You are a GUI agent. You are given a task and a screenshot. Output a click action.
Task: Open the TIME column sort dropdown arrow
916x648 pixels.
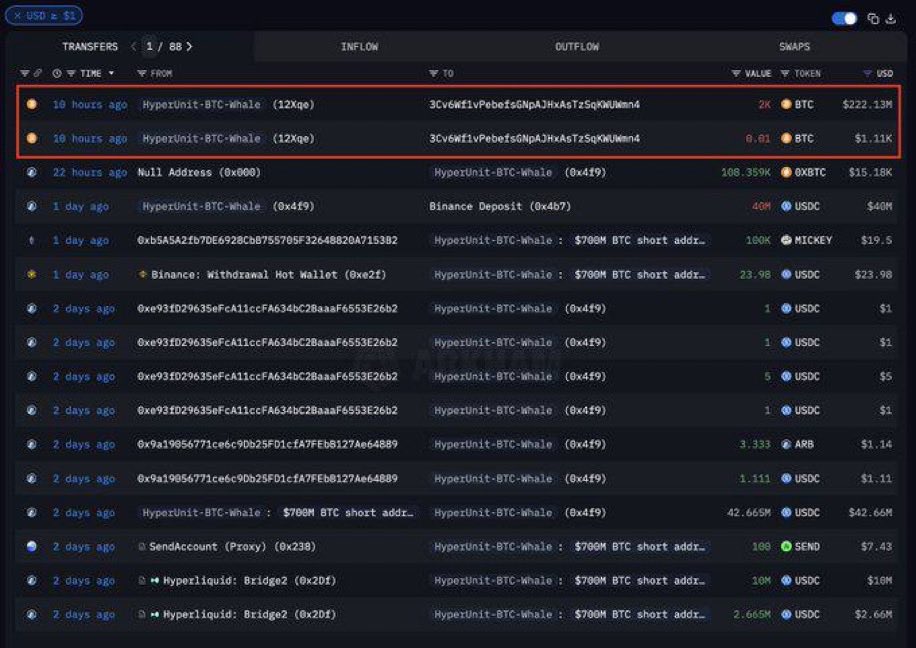(110, 73)
